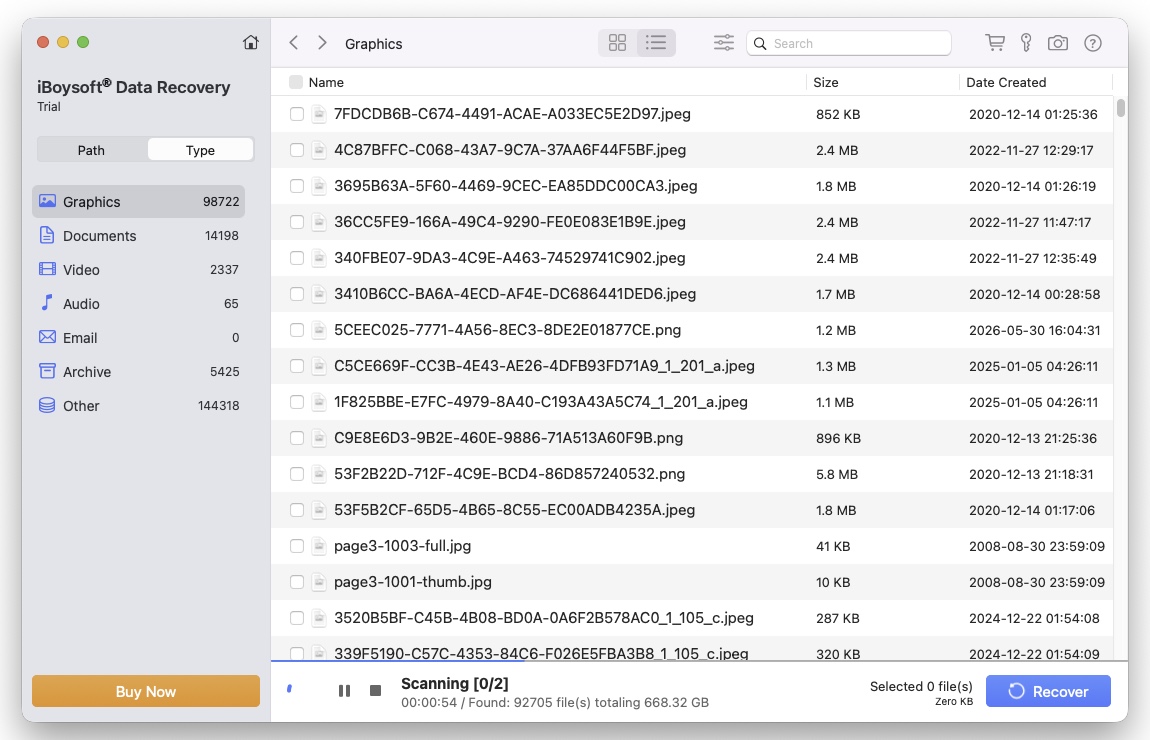
Task: Click the camera snapshot icon
Action: (1058, 43)
